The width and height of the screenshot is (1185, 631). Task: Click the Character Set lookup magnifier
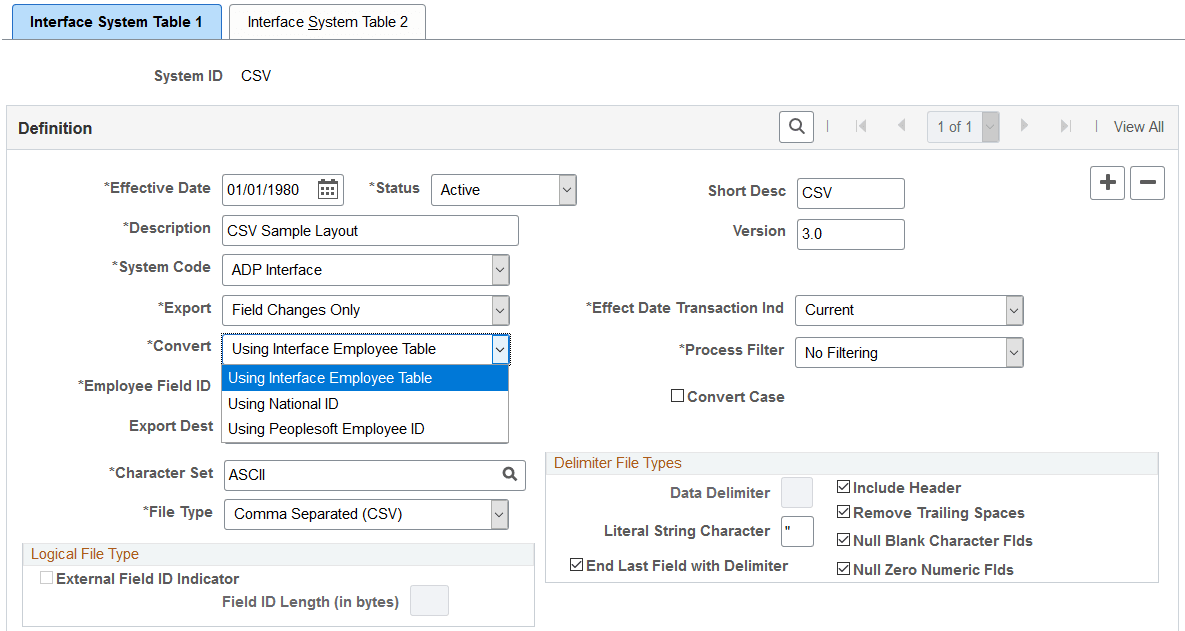tap(510, 475)
